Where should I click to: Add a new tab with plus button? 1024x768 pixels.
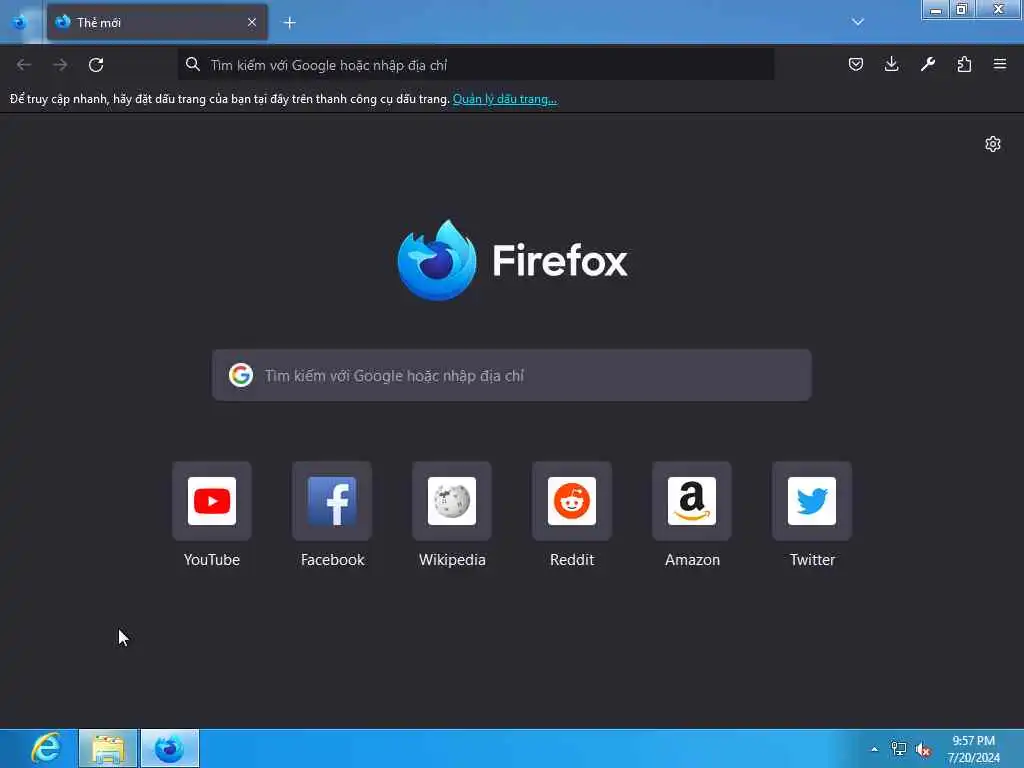pyautogui.click(x=289, y=23)
